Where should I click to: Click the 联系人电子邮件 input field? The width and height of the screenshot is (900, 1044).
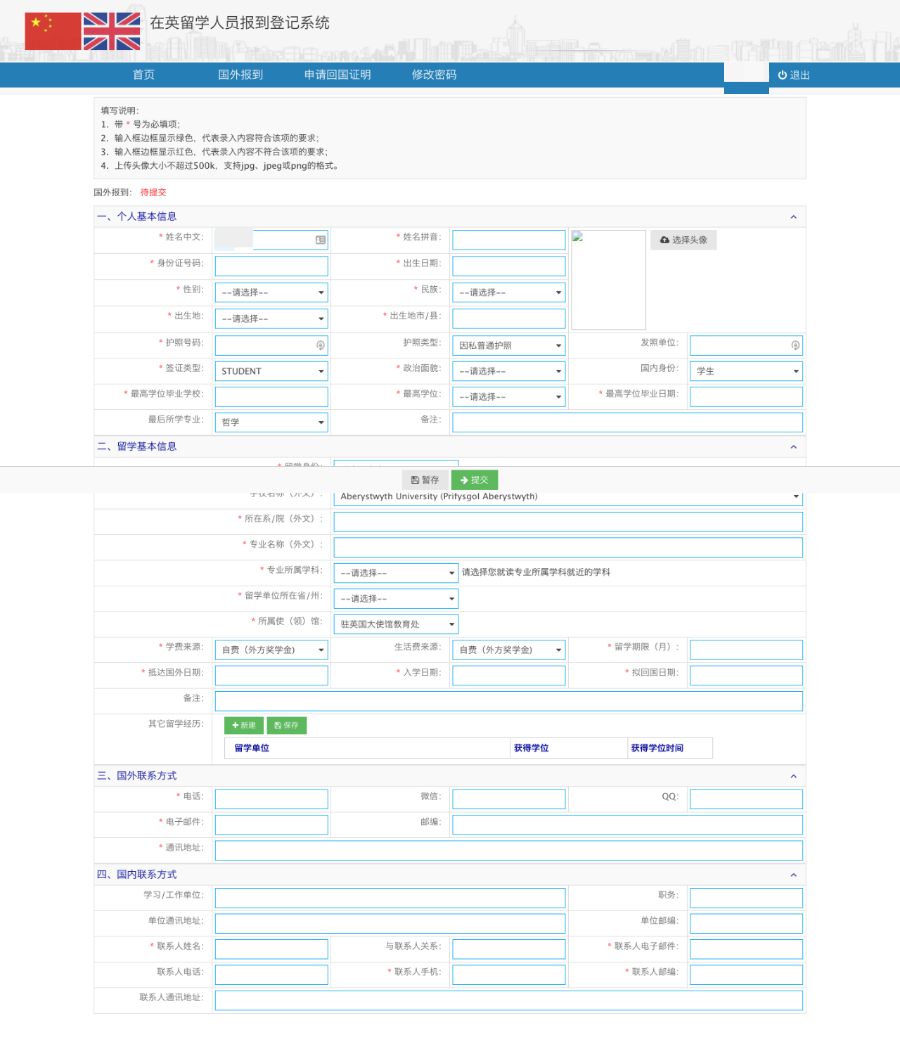tap(746, 949)
